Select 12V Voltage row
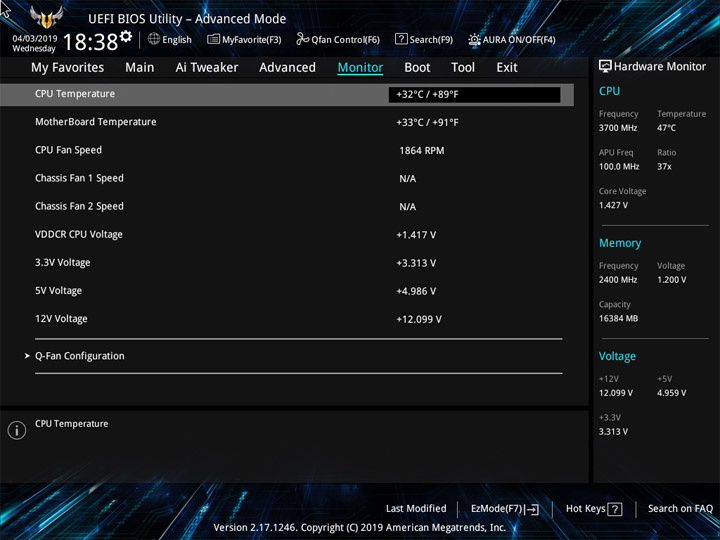Screen dimensions: 720x540 coord(61,319)
